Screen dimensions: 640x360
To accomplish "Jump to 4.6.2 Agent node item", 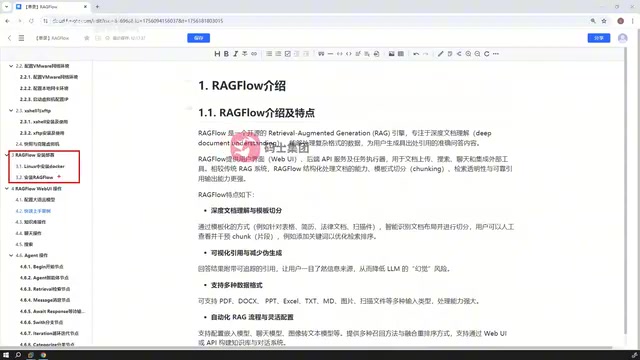I will [x=44, y=278].
